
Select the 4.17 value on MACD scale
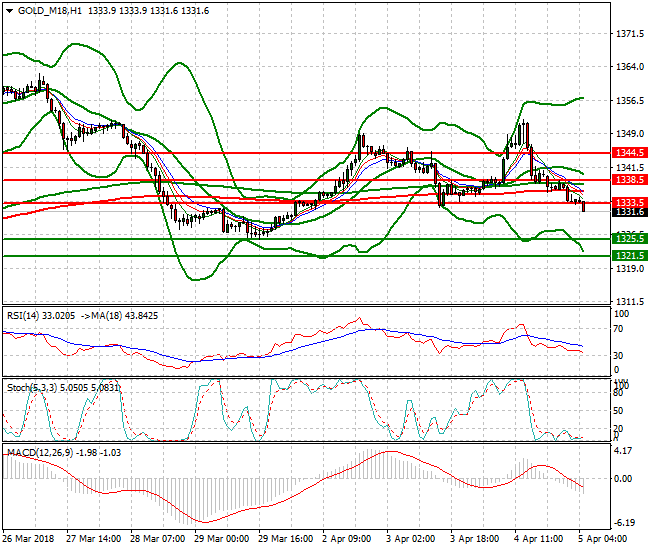(x=622, y=451)
